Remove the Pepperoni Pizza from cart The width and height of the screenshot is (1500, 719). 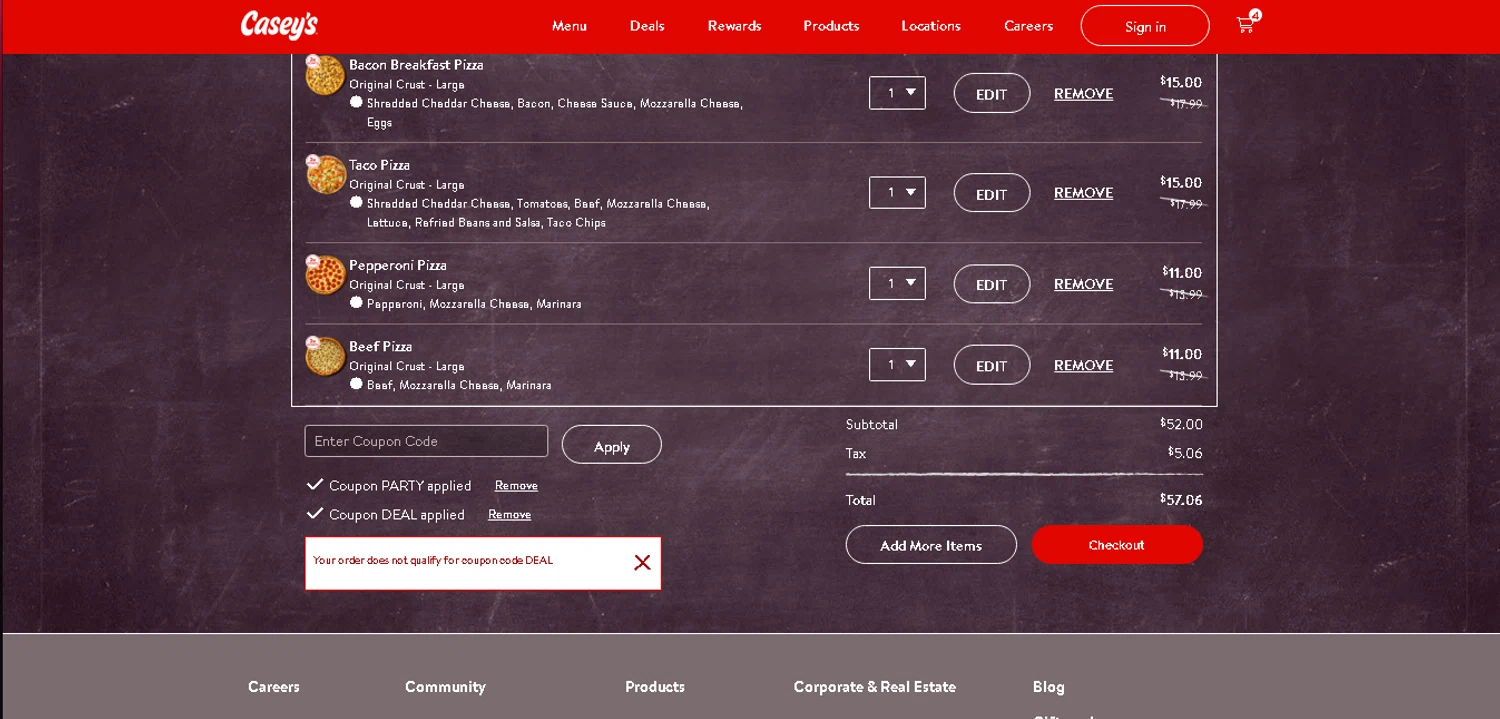pyautogui.click(x=1083, y=284)
